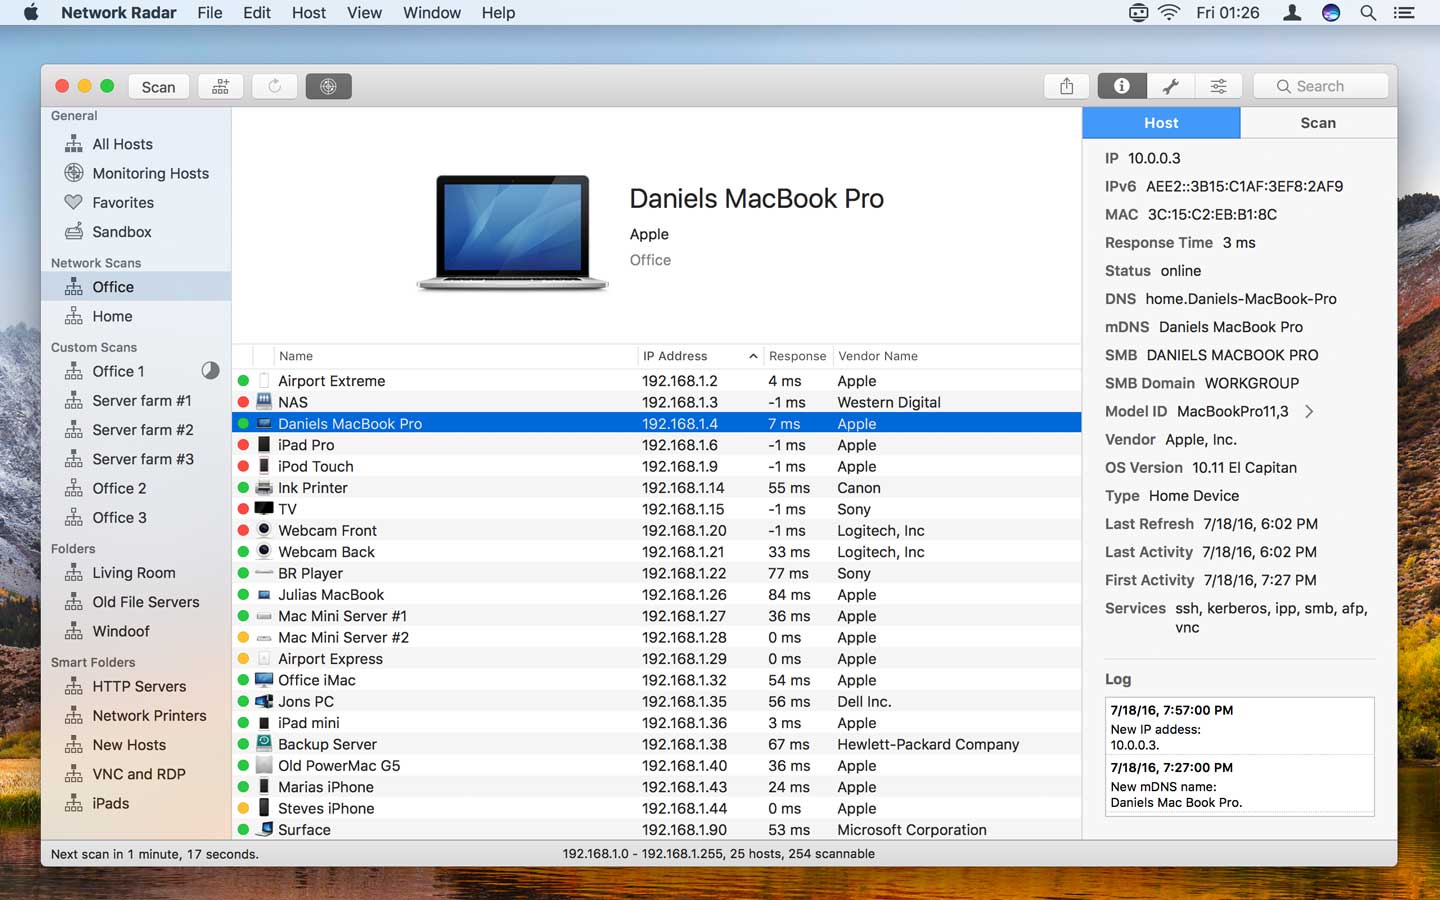Expand the Host menu in the menu bar

tap(308, 13)
